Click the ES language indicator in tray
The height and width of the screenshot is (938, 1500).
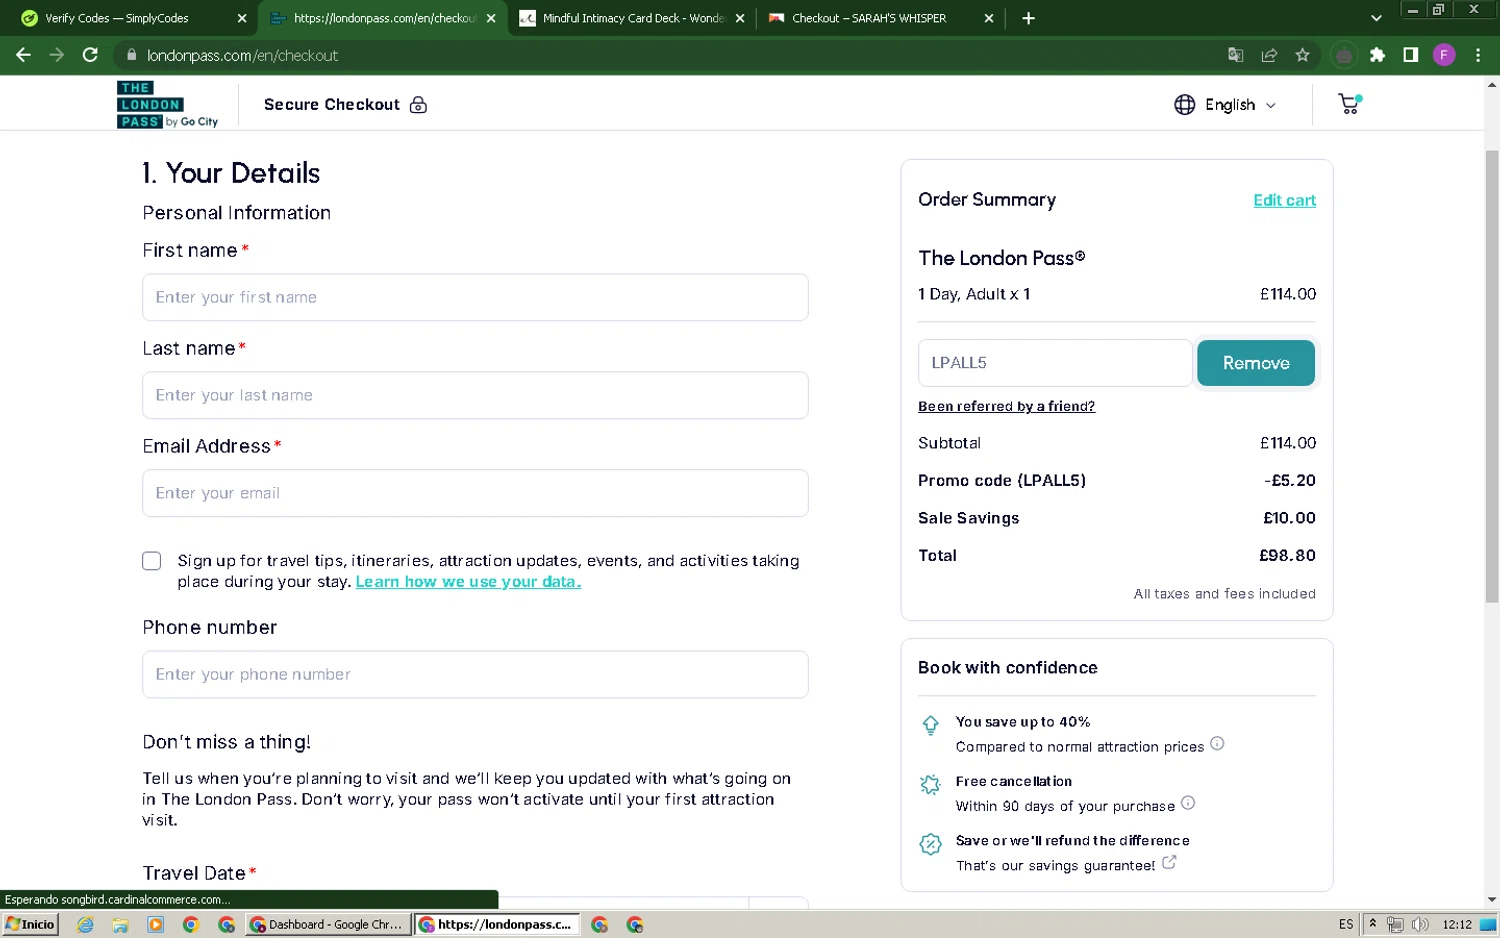pos(1346,924)
